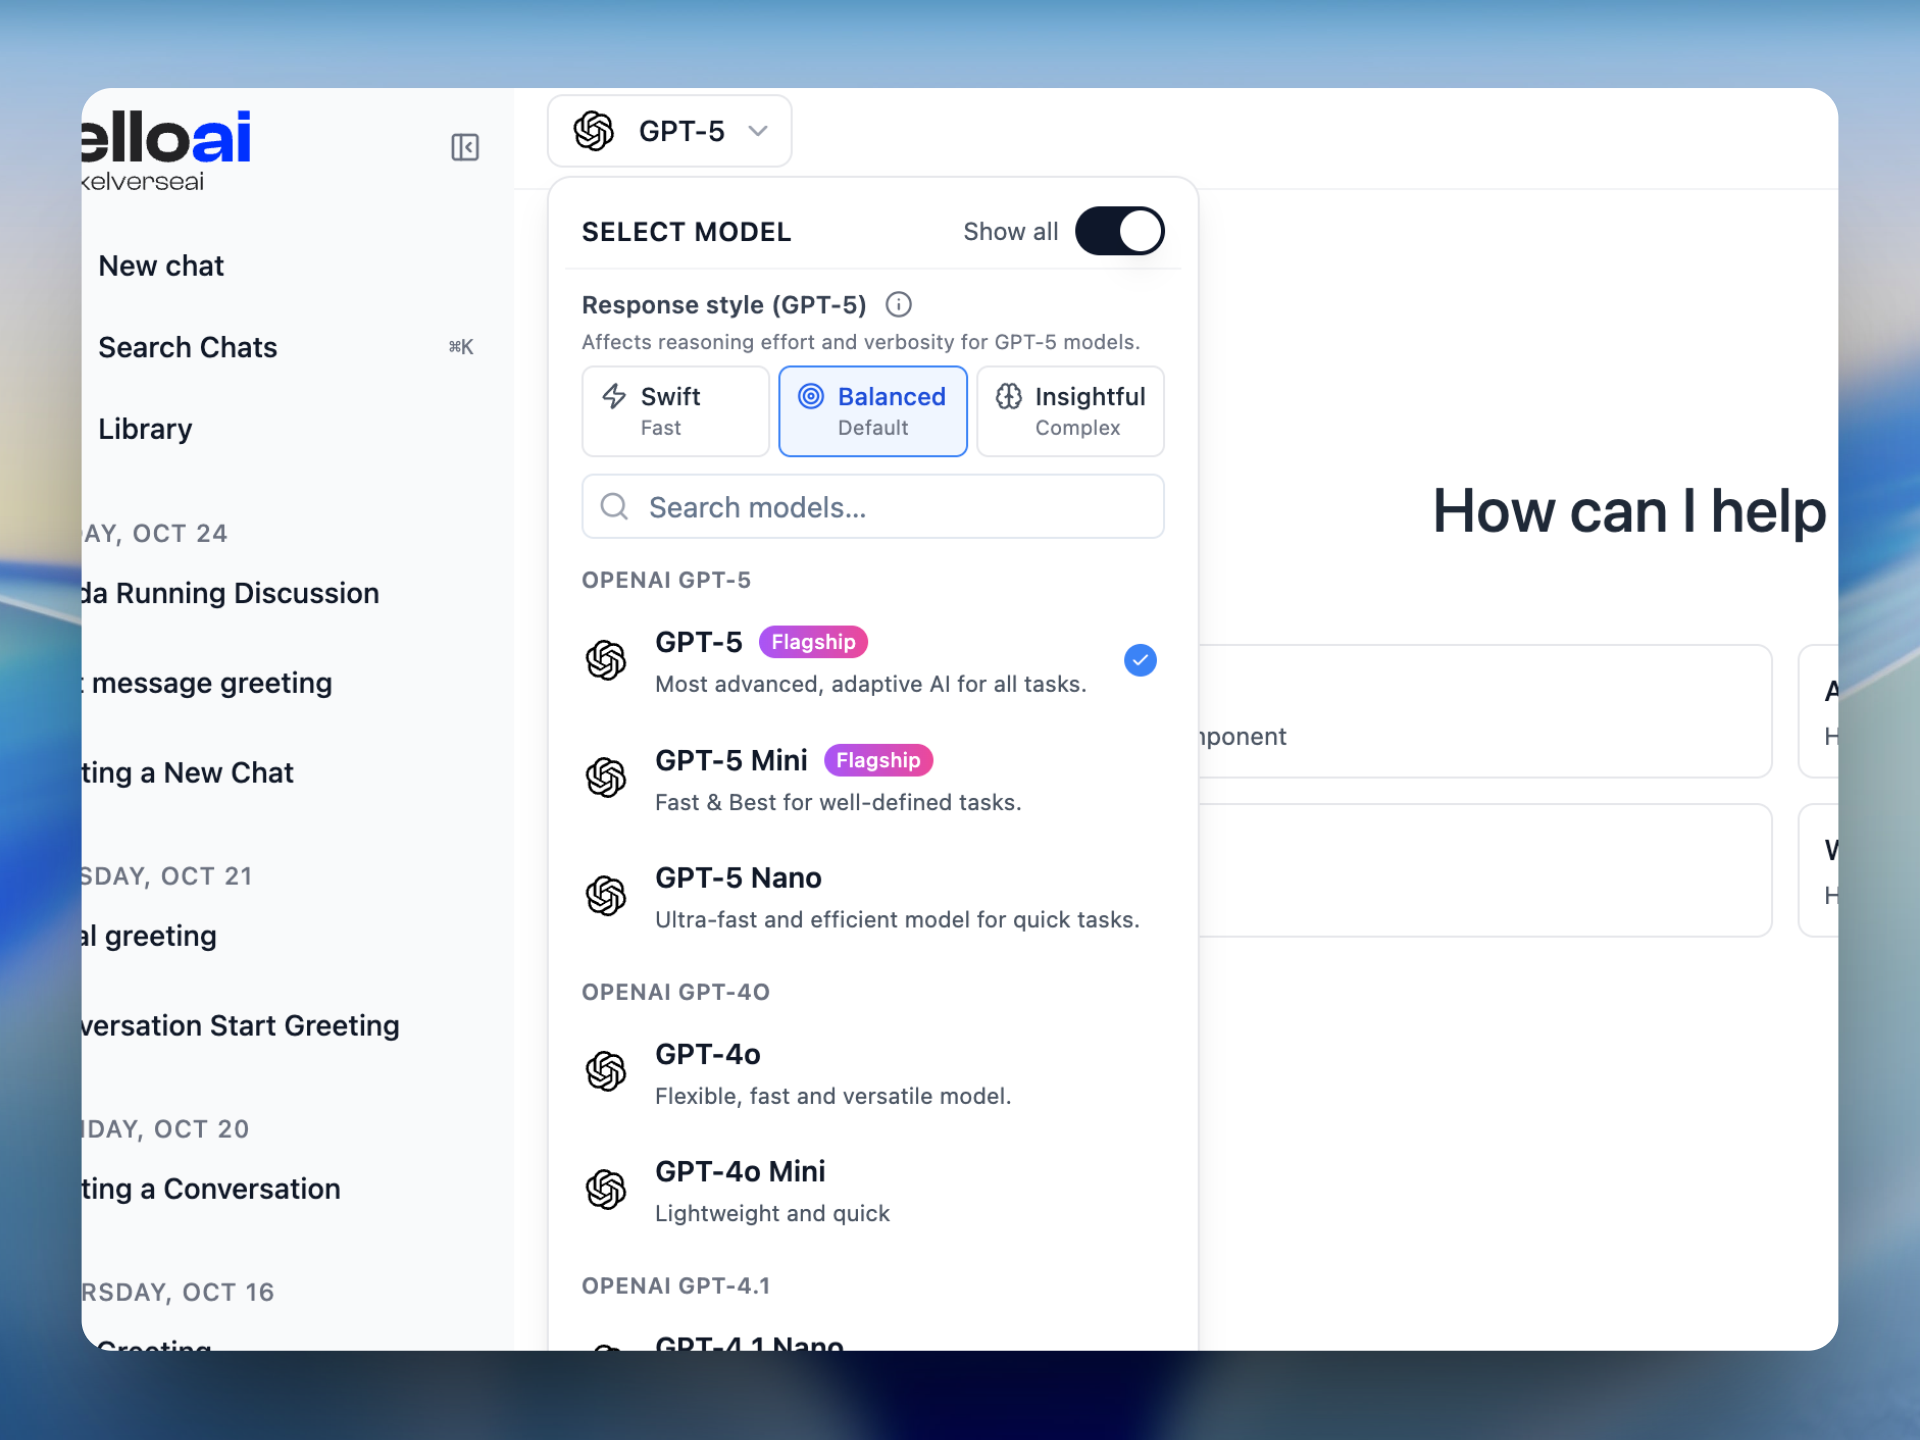Click the OpenAI logo next to GPT-5 Nano
1920x1440 pixels.
click(606, 895)
